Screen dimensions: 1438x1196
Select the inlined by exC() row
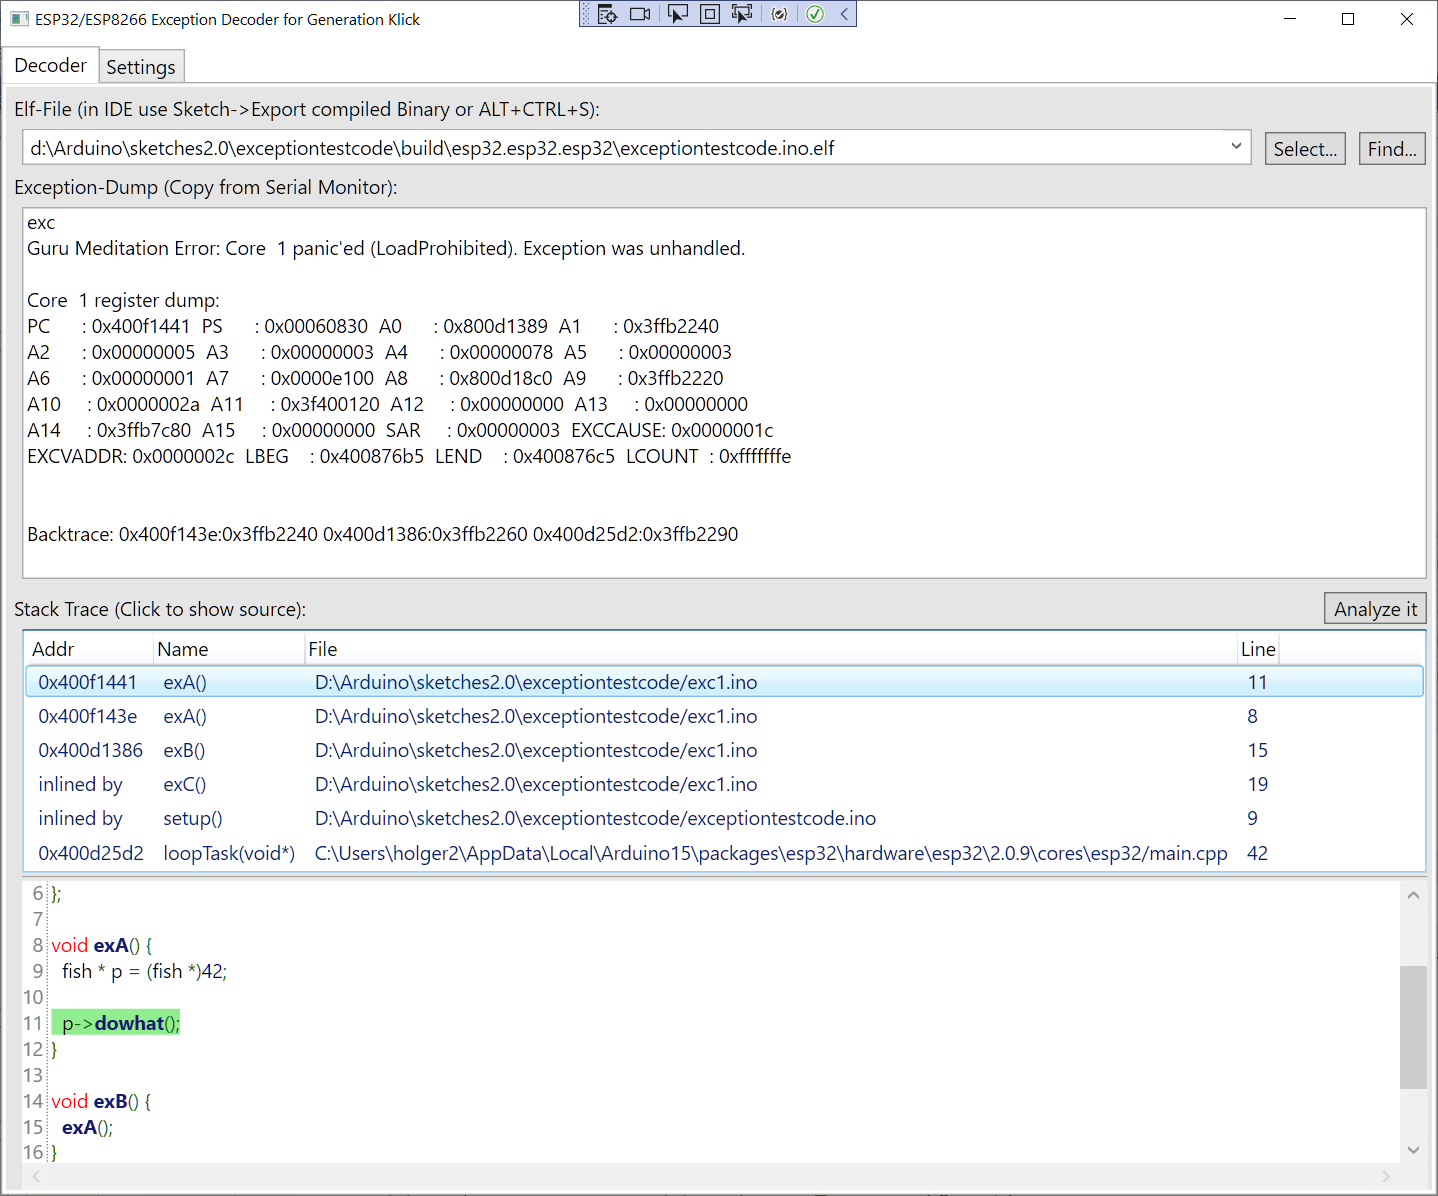[724, 784]
